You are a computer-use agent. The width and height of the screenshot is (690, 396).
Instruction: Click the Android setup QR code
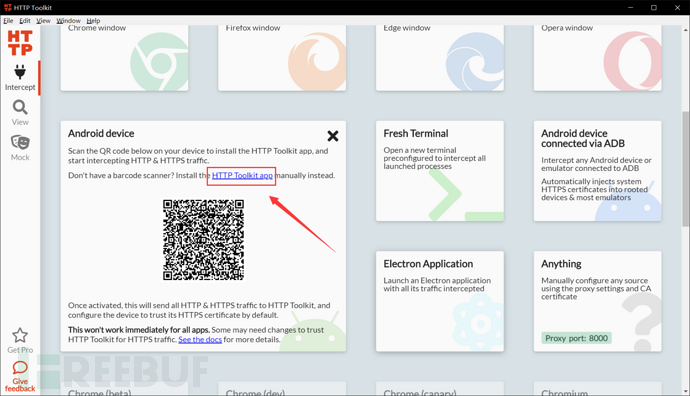(203, 240)
